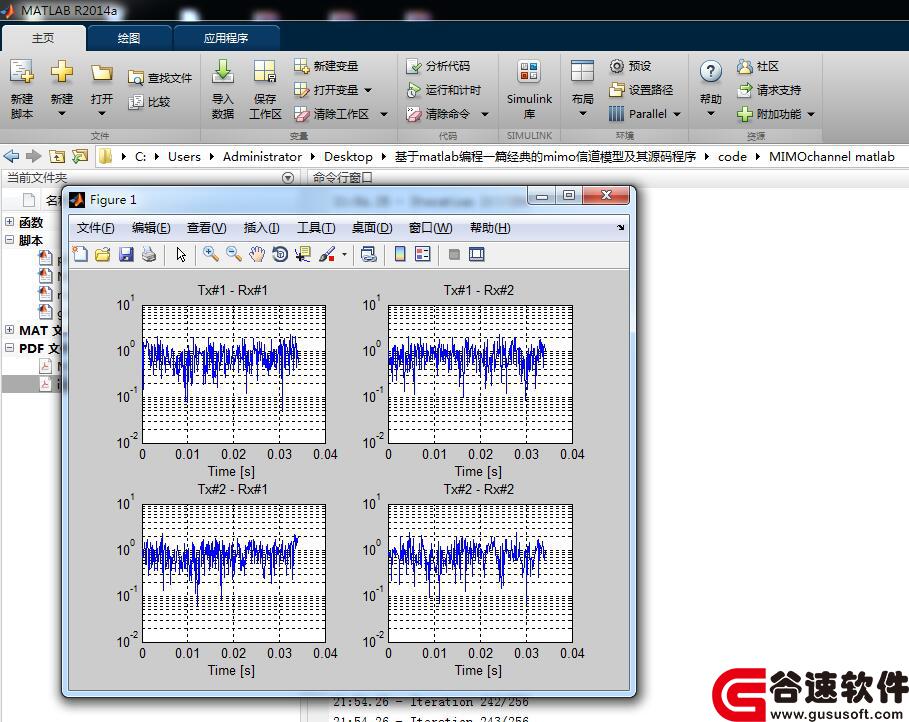Click Find Files (查找文件)
909x722 pixels.
(160, 78)
